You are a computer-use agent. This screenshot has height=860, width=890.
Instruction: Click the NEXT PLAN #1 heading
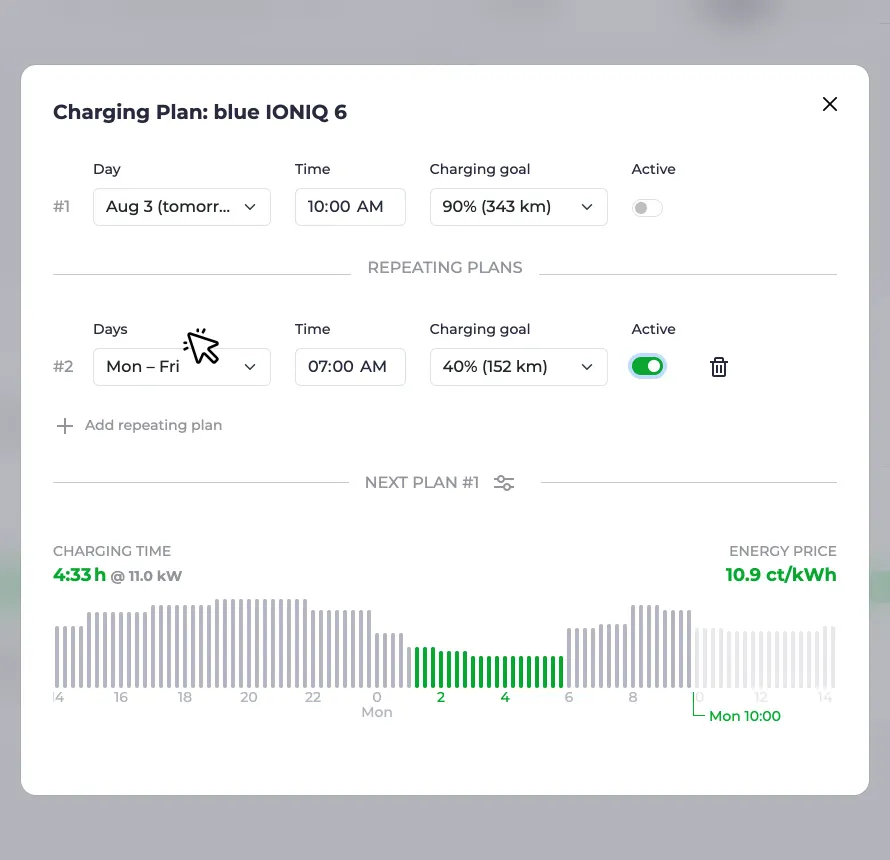[422, 483]
